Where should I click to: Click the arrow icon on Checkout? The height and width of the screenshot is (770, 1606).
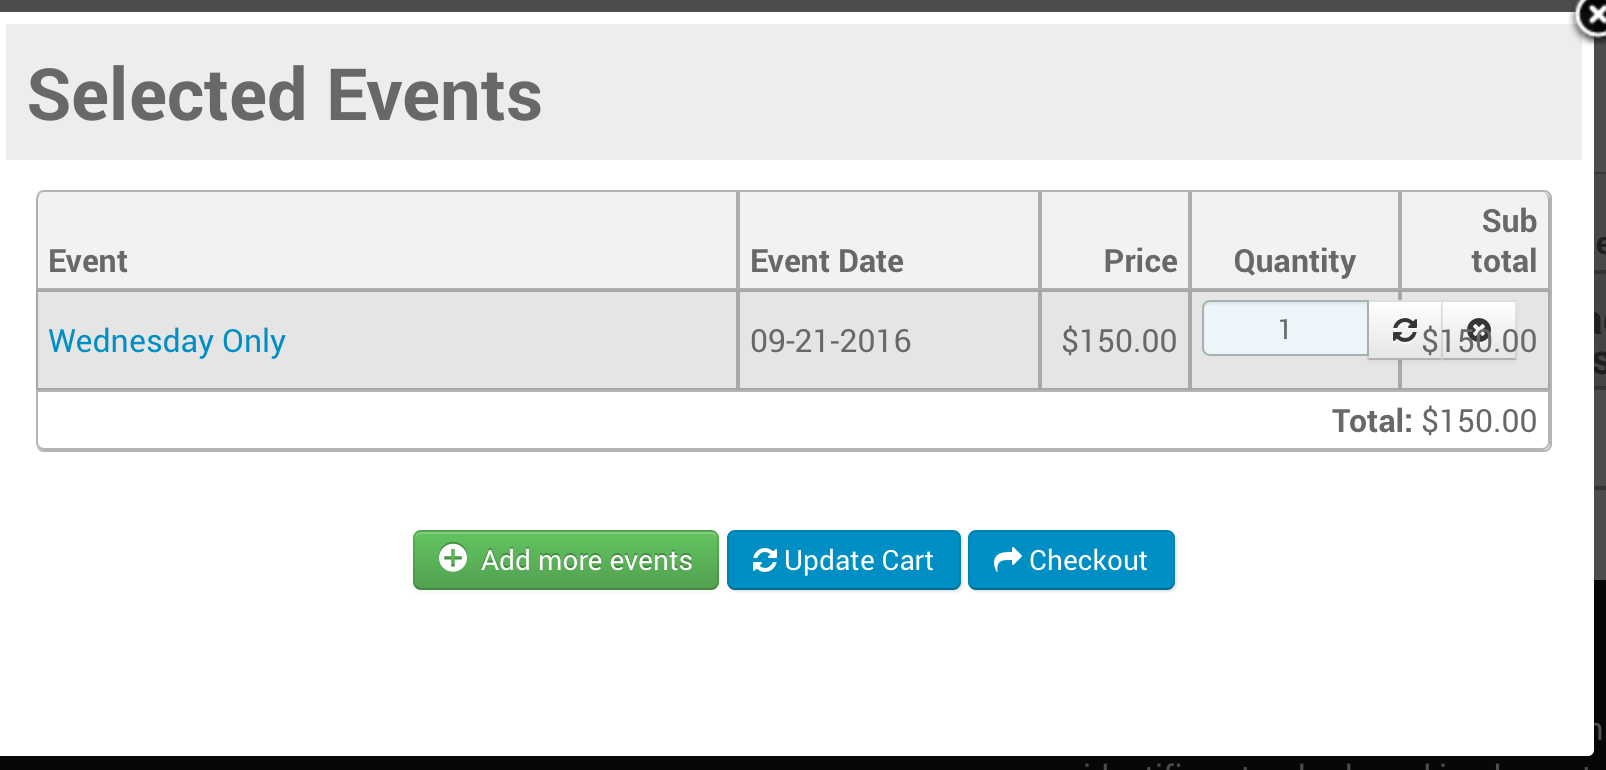pyautogui.click(x=1007, y=560)
